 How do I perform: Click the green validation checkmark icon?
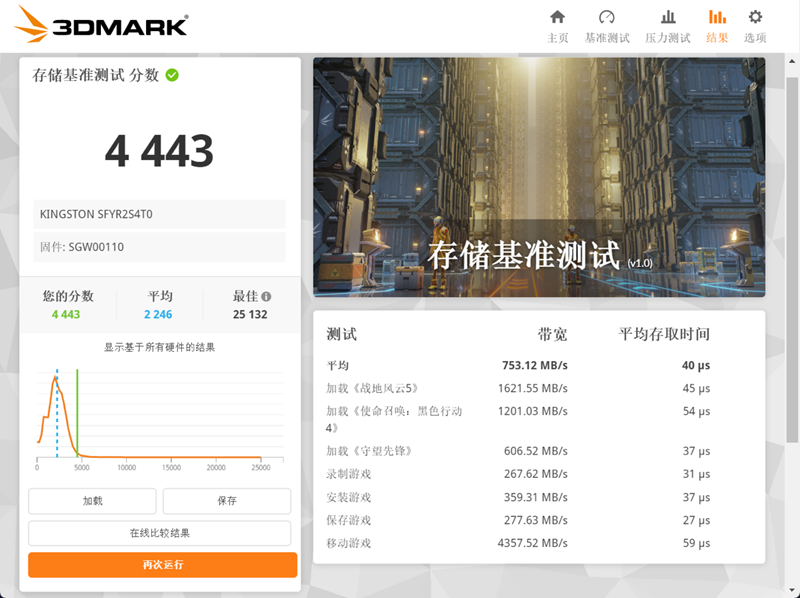coord(172,75)
